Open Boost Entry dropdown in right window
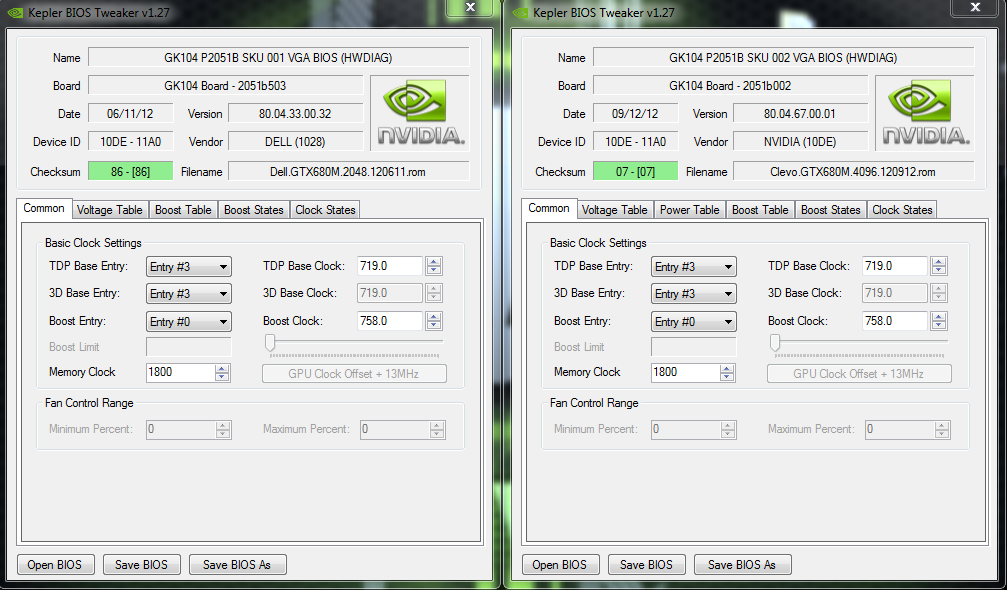Image resolution: width=1007 pixels, height=590 pixels. pos(694,322)
